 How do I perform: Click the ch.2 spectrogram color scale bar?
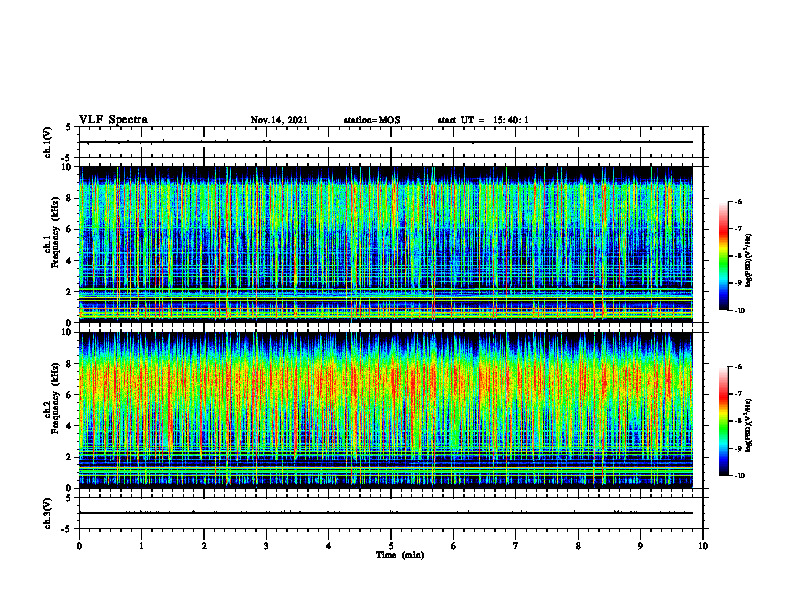coord(723,421)
